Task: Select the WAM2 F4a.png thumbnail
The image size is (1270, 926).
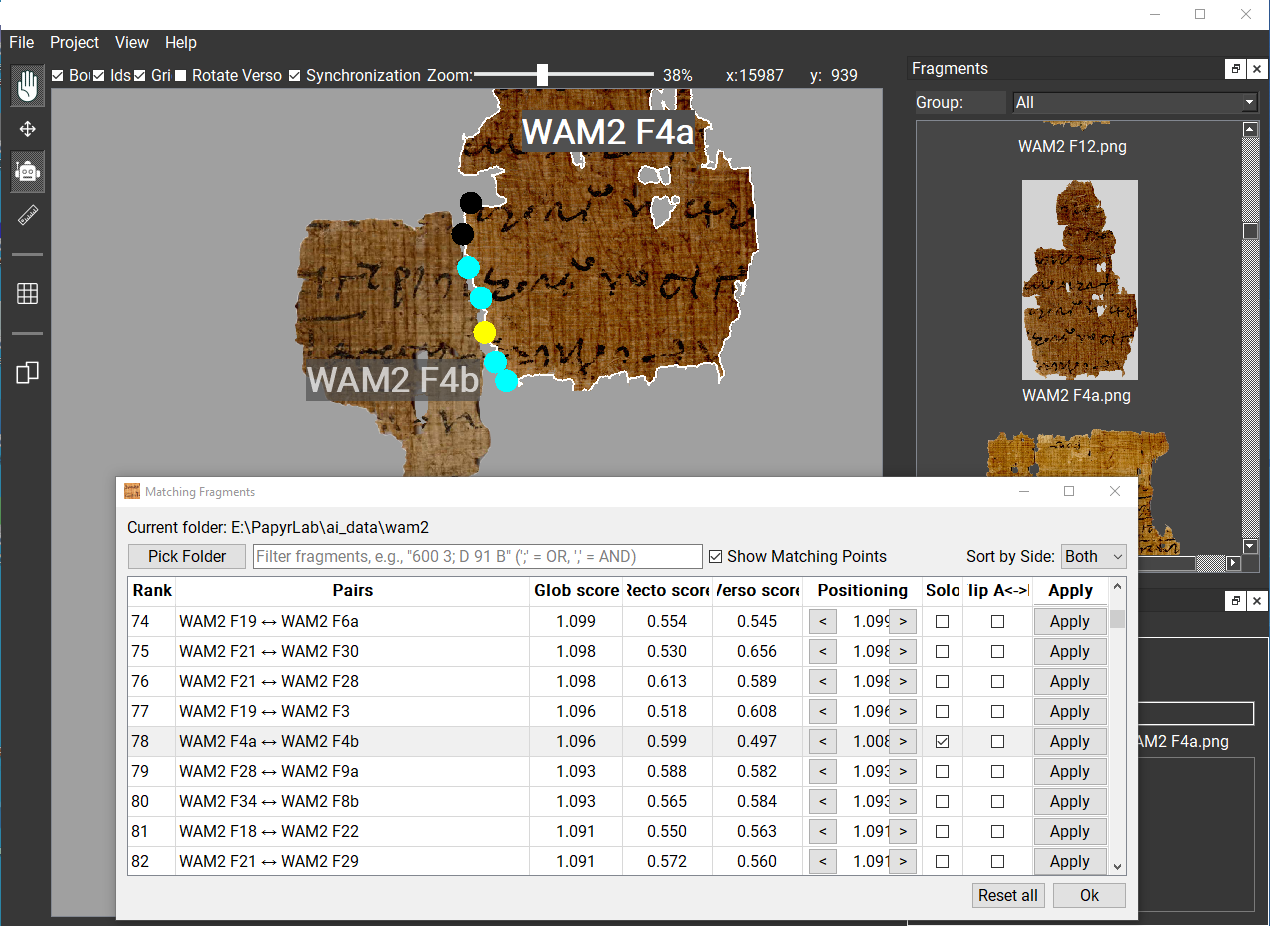Action: (1079, 279)
